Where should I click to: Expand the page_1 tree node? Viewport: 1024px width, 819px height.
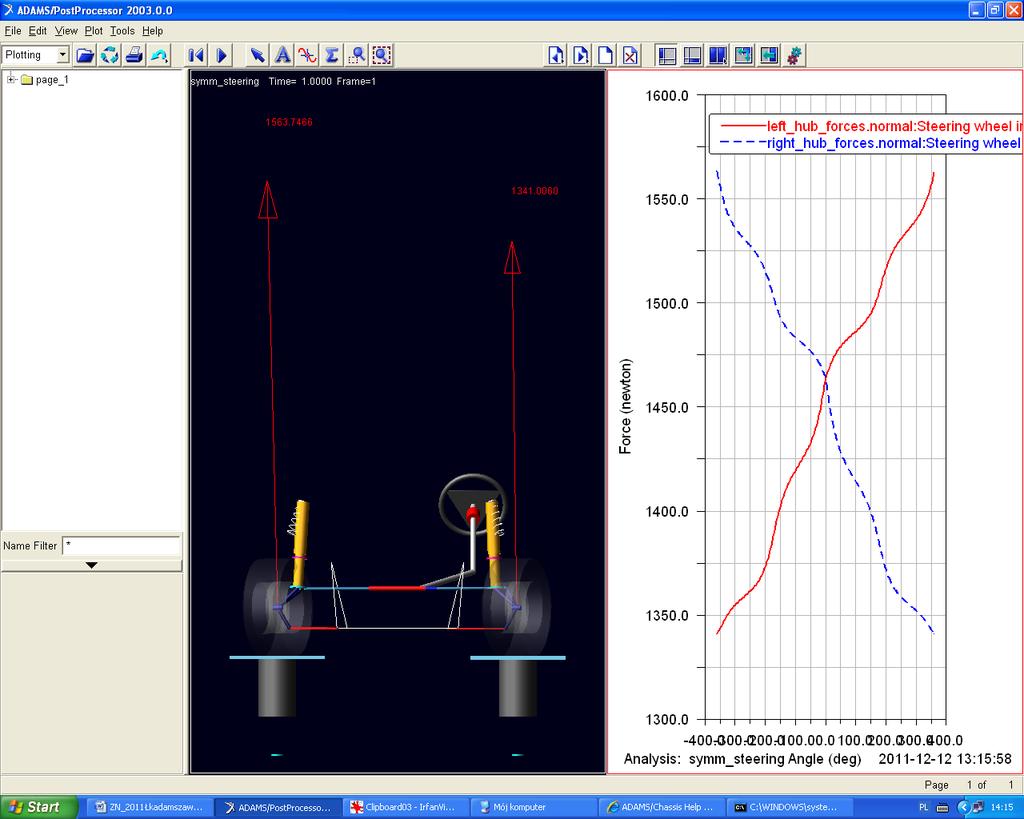[x=11, y=80]
